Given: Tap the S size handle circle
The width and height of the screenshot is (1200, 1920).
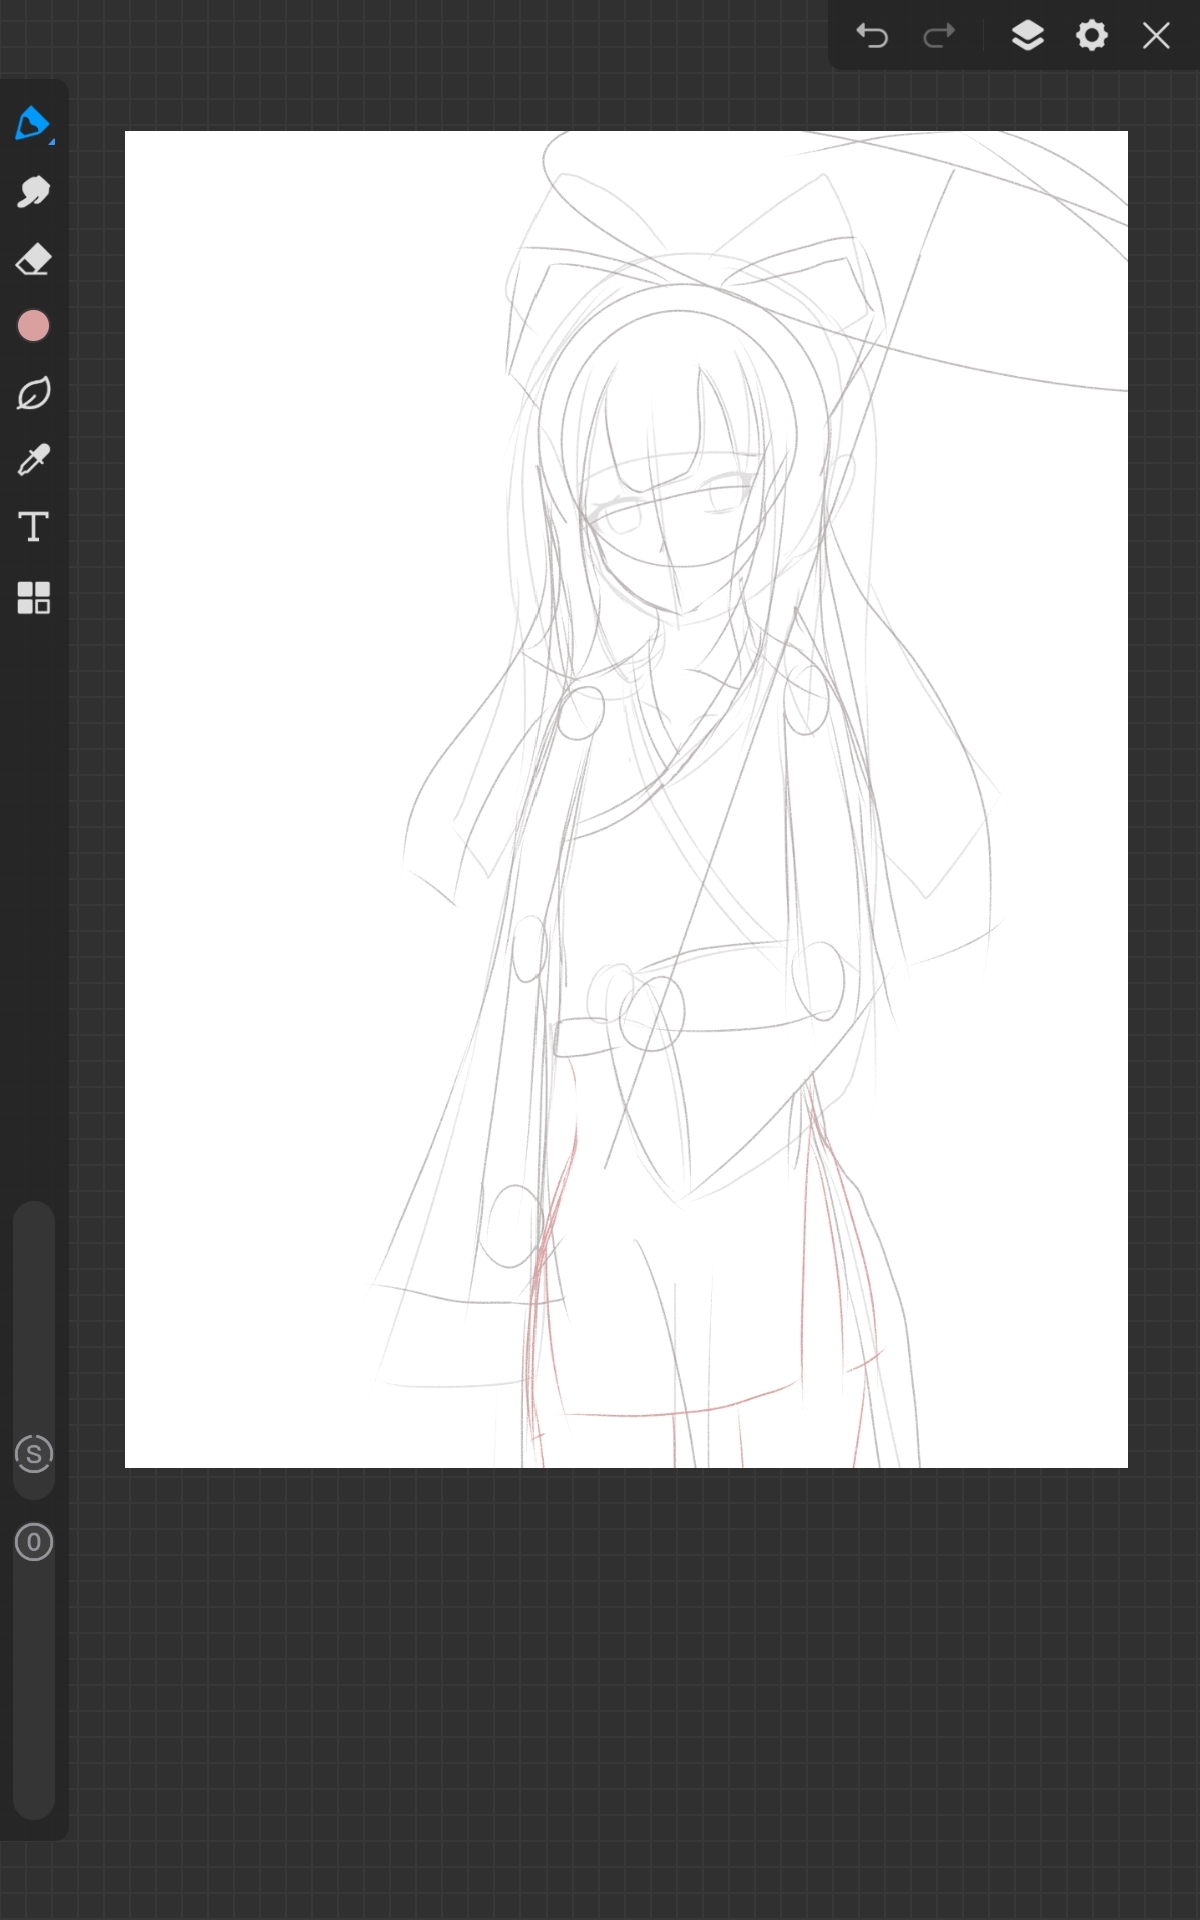Looking at the screenshot, I should 33,1454.
